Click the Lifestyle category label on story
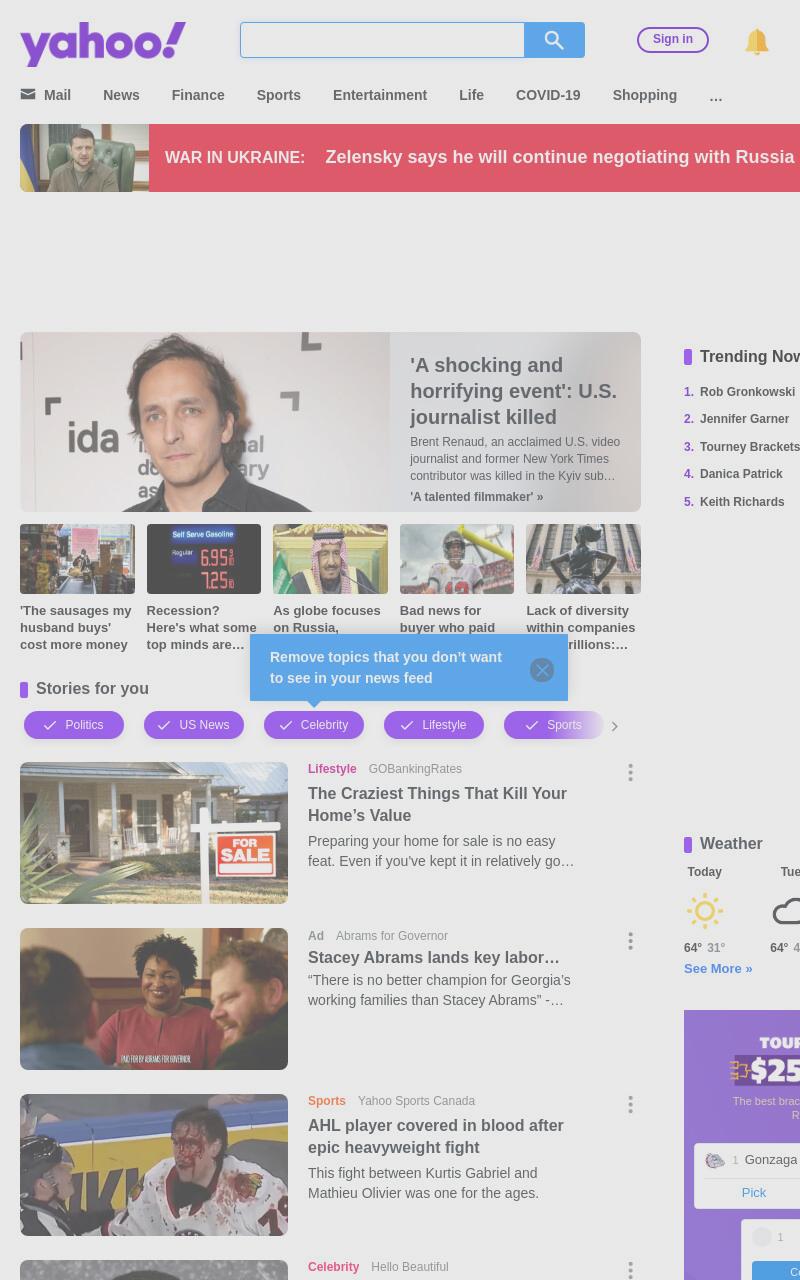The height and width of the screenshot is (1280, 800). (332, 769)
